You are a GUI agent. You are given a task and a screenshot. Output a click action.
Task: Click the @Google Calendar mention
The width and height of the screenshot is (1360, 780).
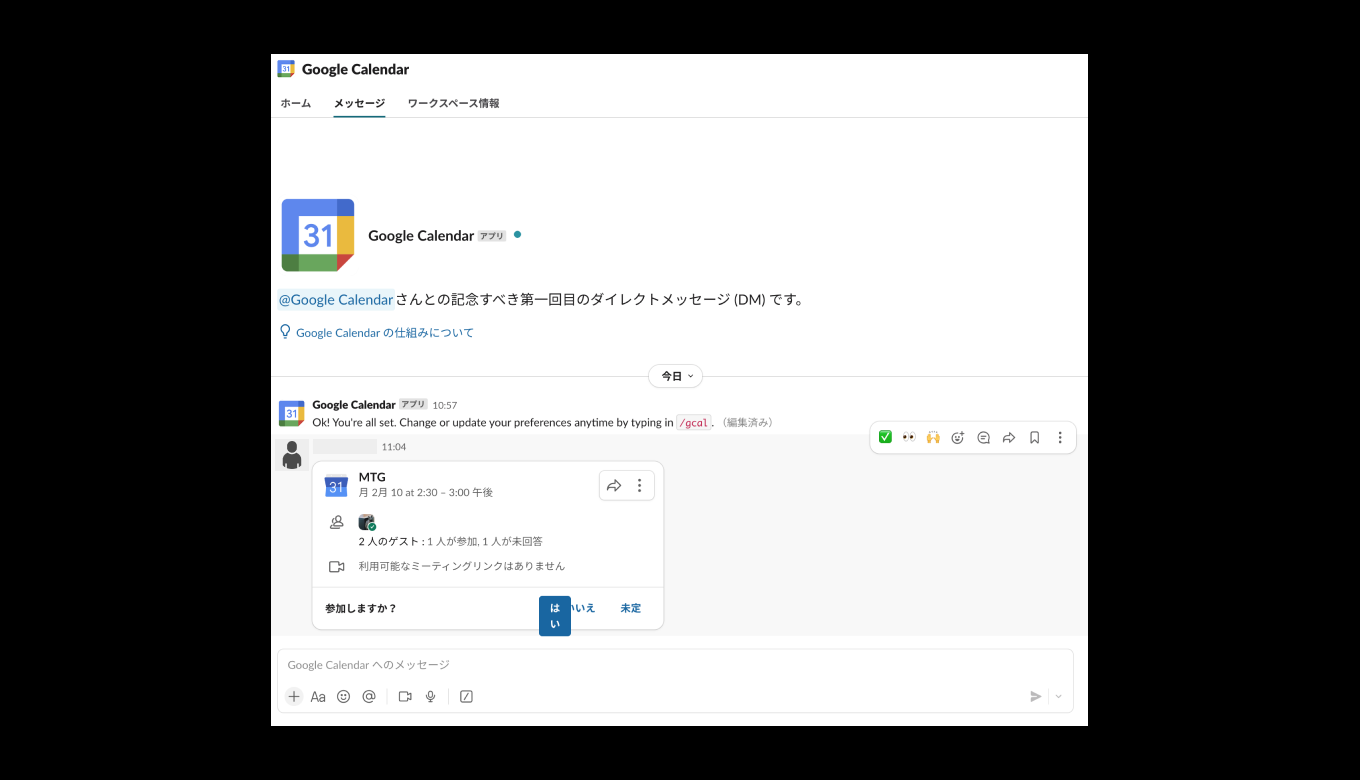tap(336, 299)
